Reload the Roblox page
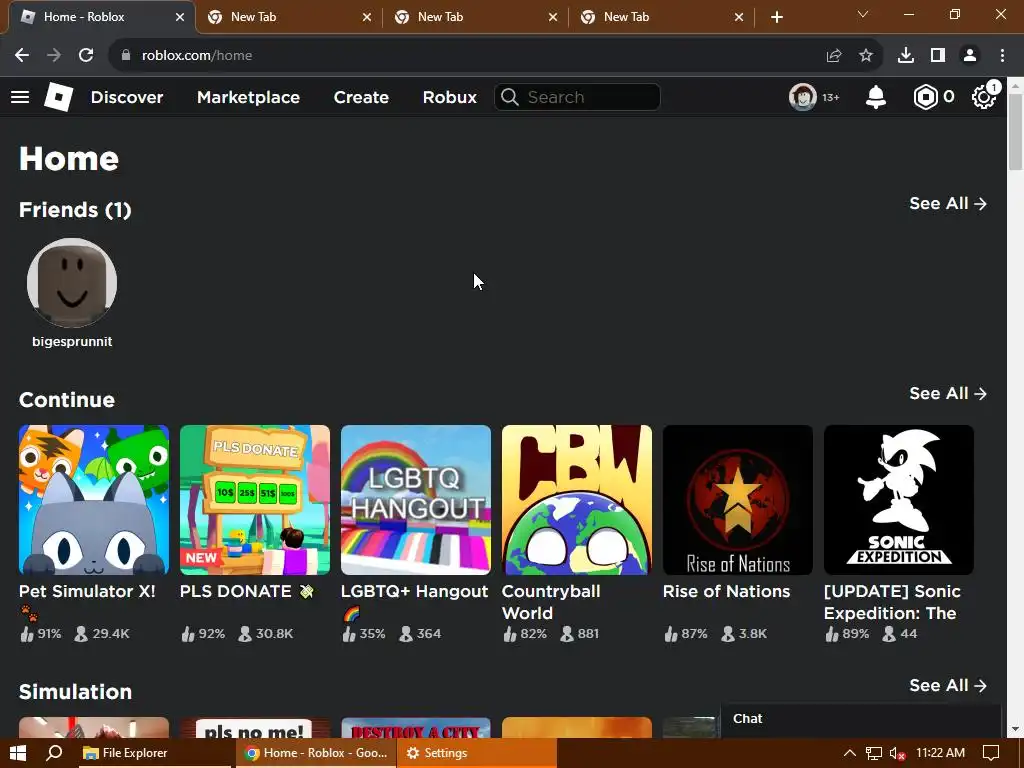Viewport: 1024px width, 768px height. pyautogui.click(x=86, y=56)
